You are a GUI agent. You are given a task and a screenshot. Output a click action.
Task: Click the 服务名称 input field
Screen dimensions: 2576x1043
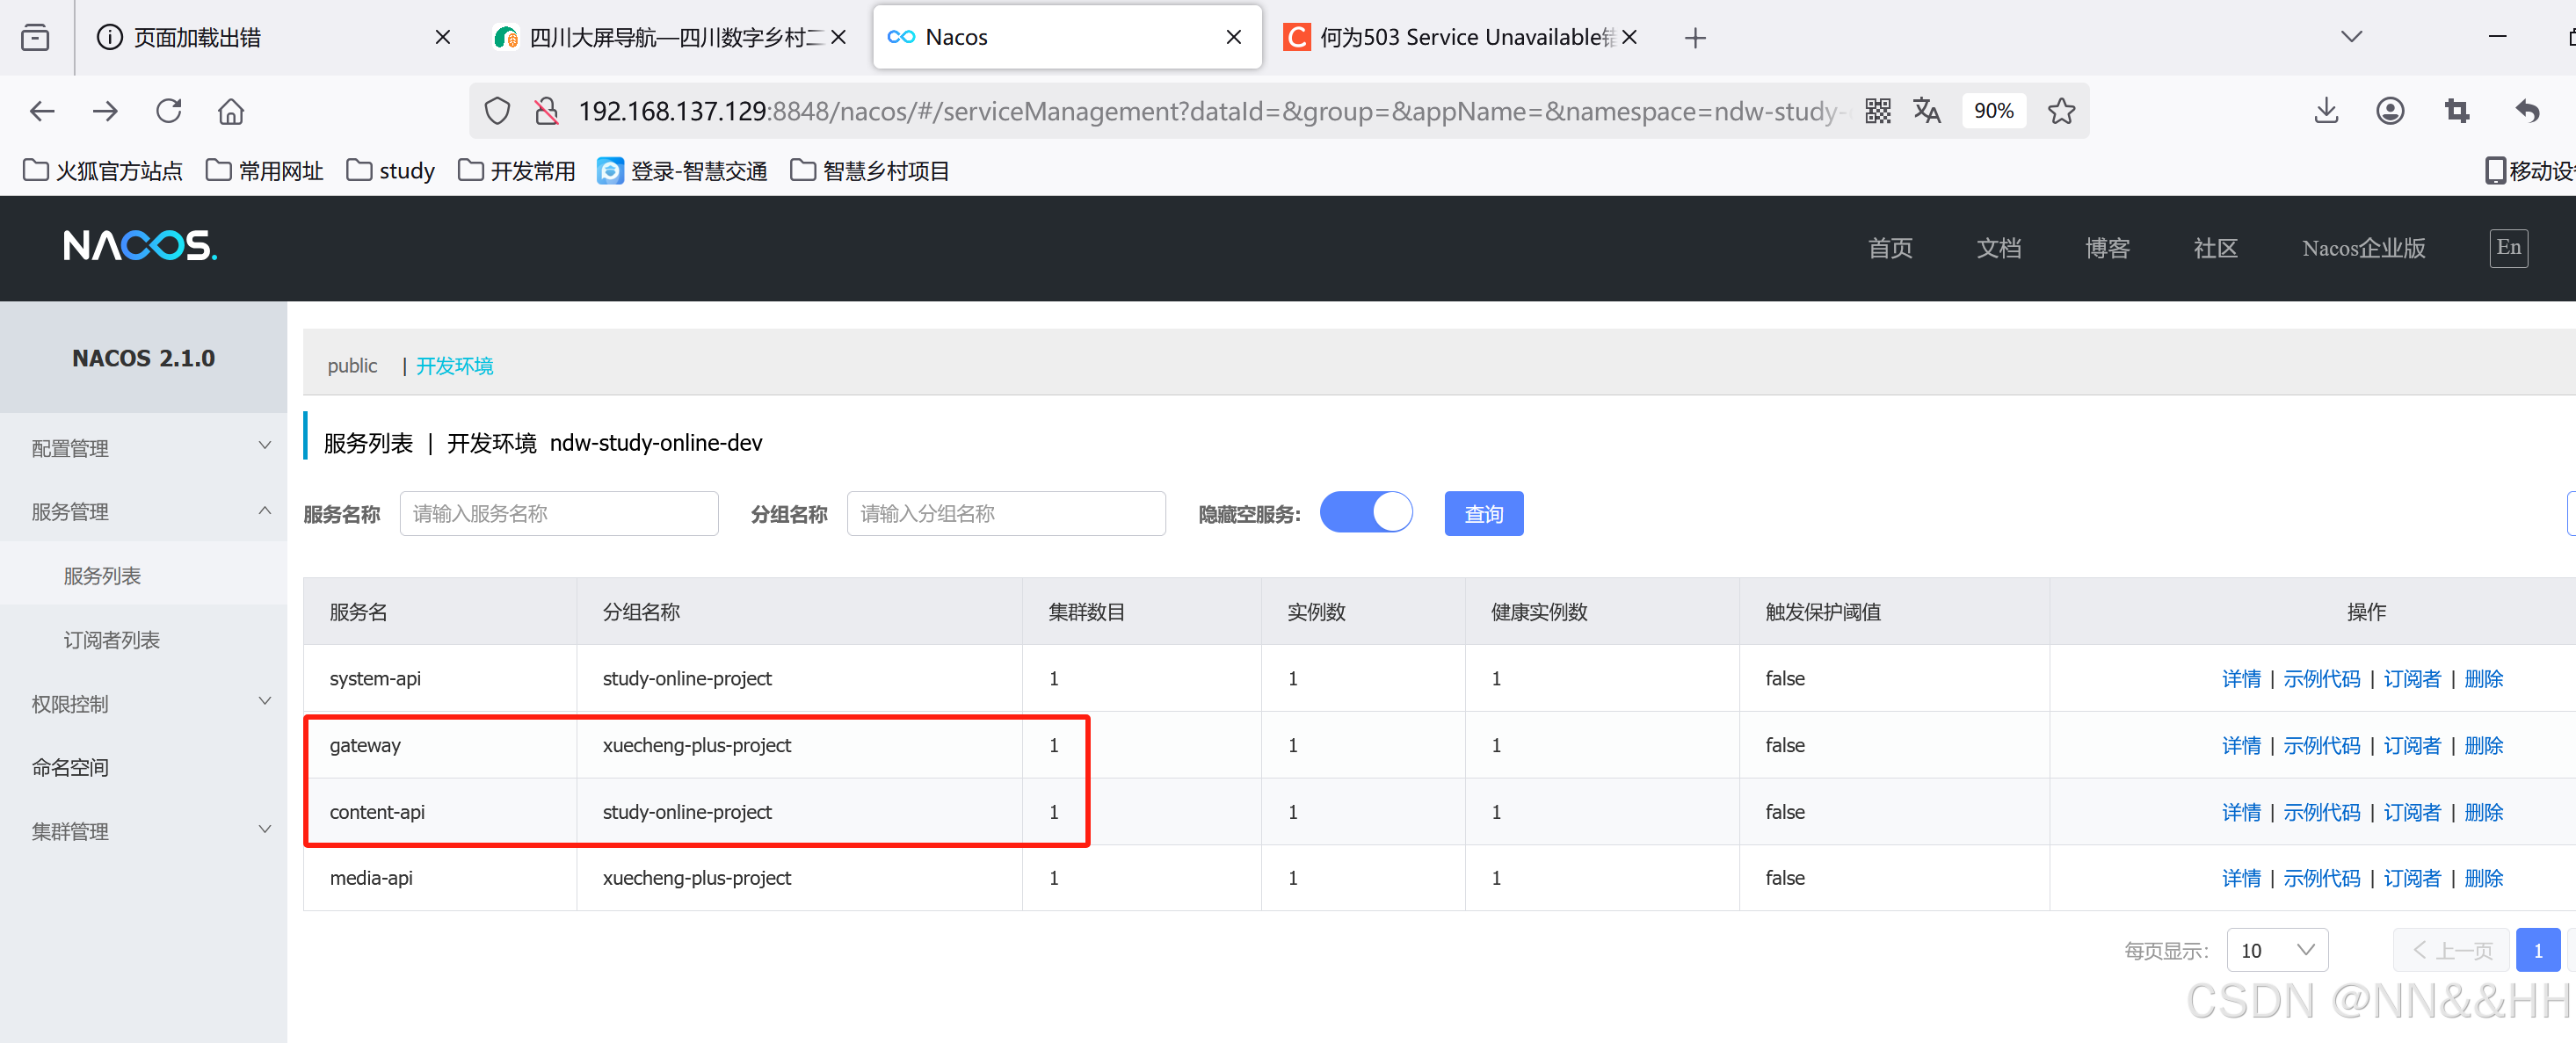(x=558, y=514)
